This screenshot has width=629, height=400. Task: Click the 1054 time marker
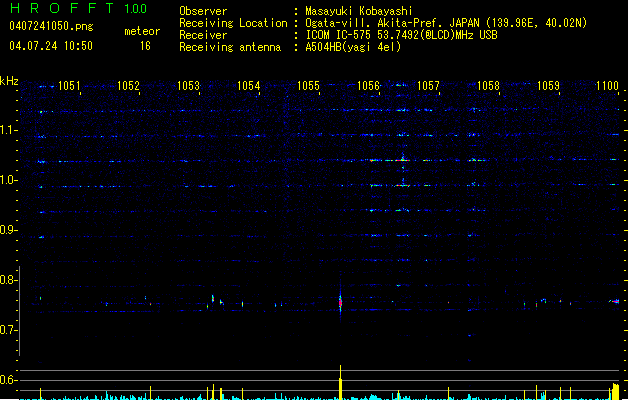[248, 85]
